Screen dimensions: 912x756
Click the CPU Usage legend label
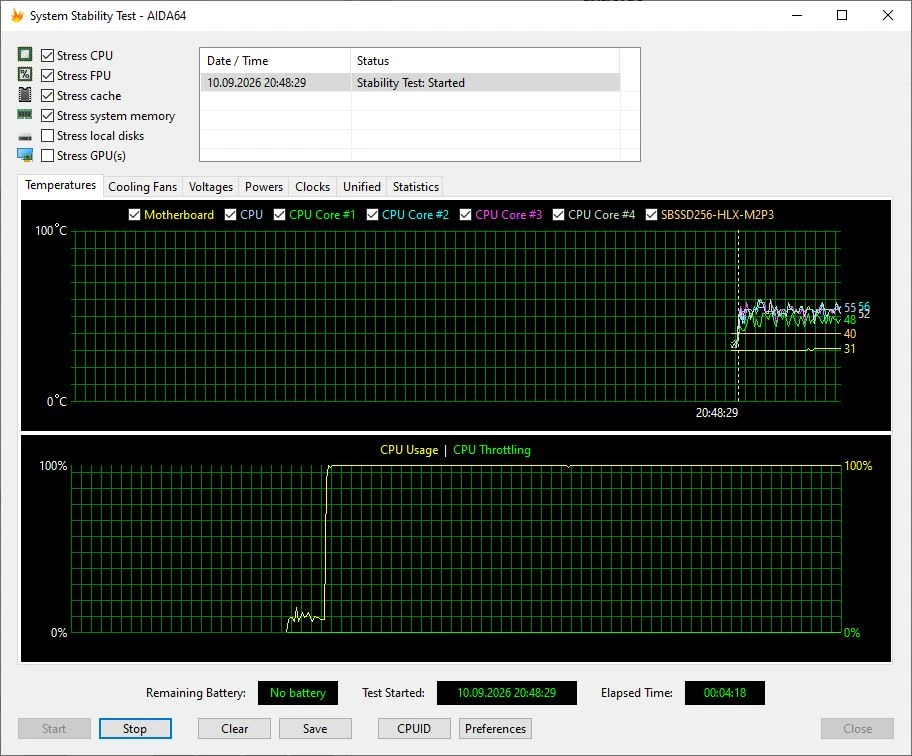[409, 450]
